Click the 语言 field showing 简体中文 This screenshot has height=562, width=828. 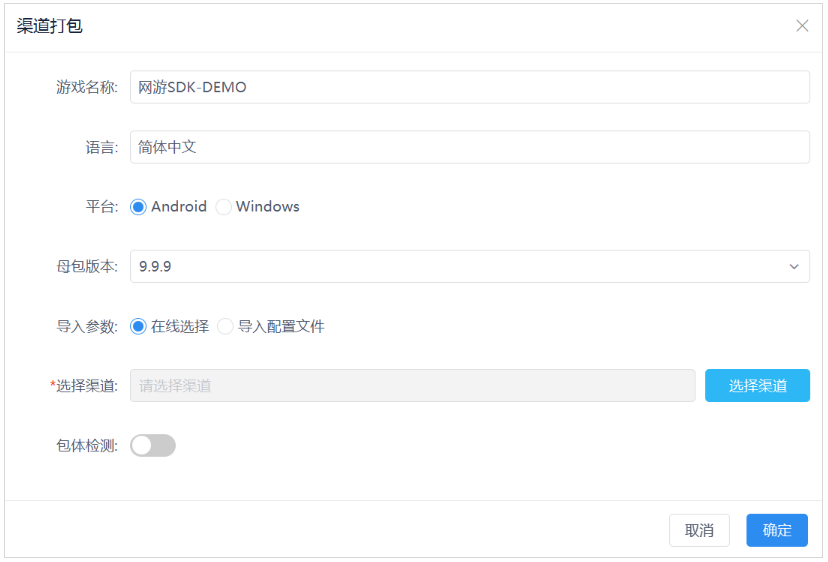click(469, 147)
